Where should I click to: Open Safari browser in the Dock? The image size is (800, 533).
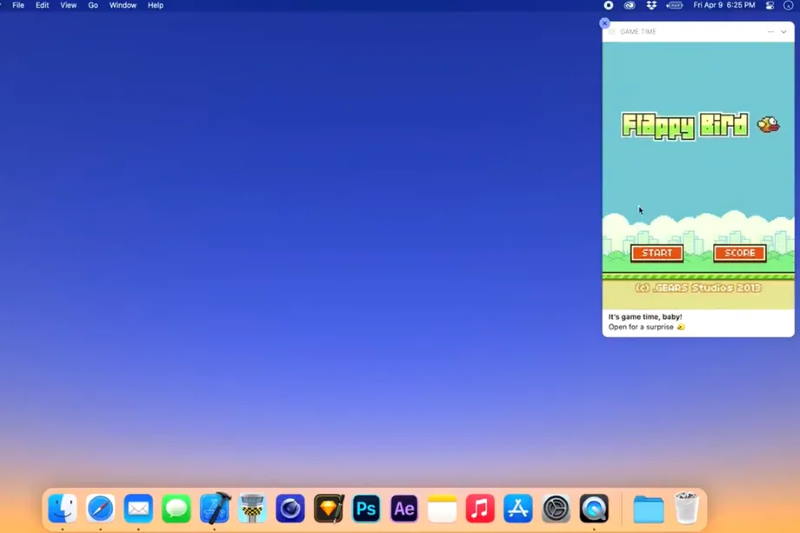pyautogui.click(x=100, y=509)
